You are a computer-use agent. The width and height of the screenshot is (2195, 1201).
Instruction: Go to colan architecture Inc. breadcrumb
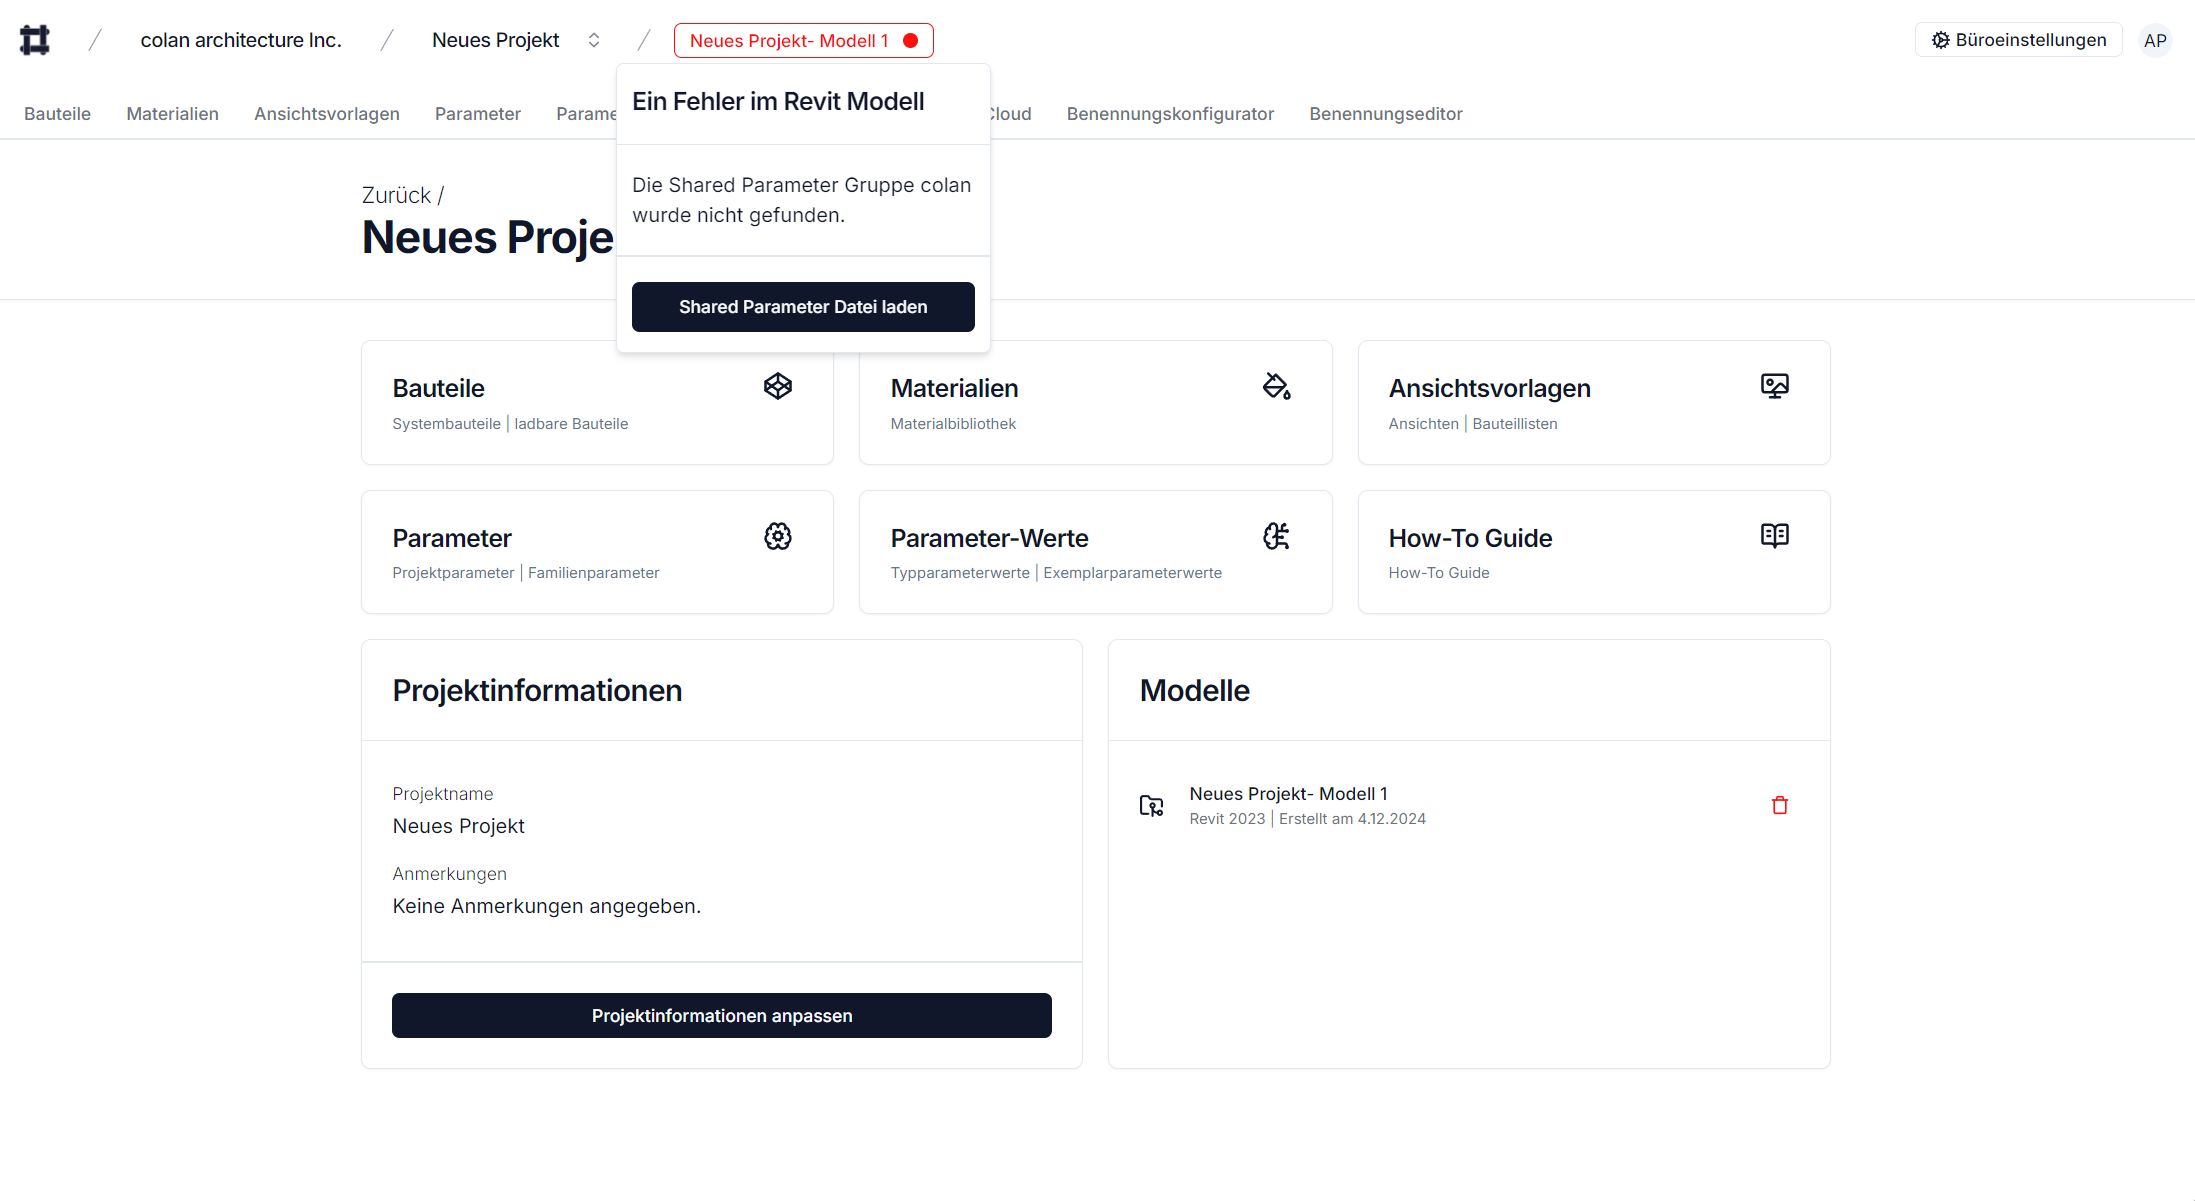pos(241,40)
